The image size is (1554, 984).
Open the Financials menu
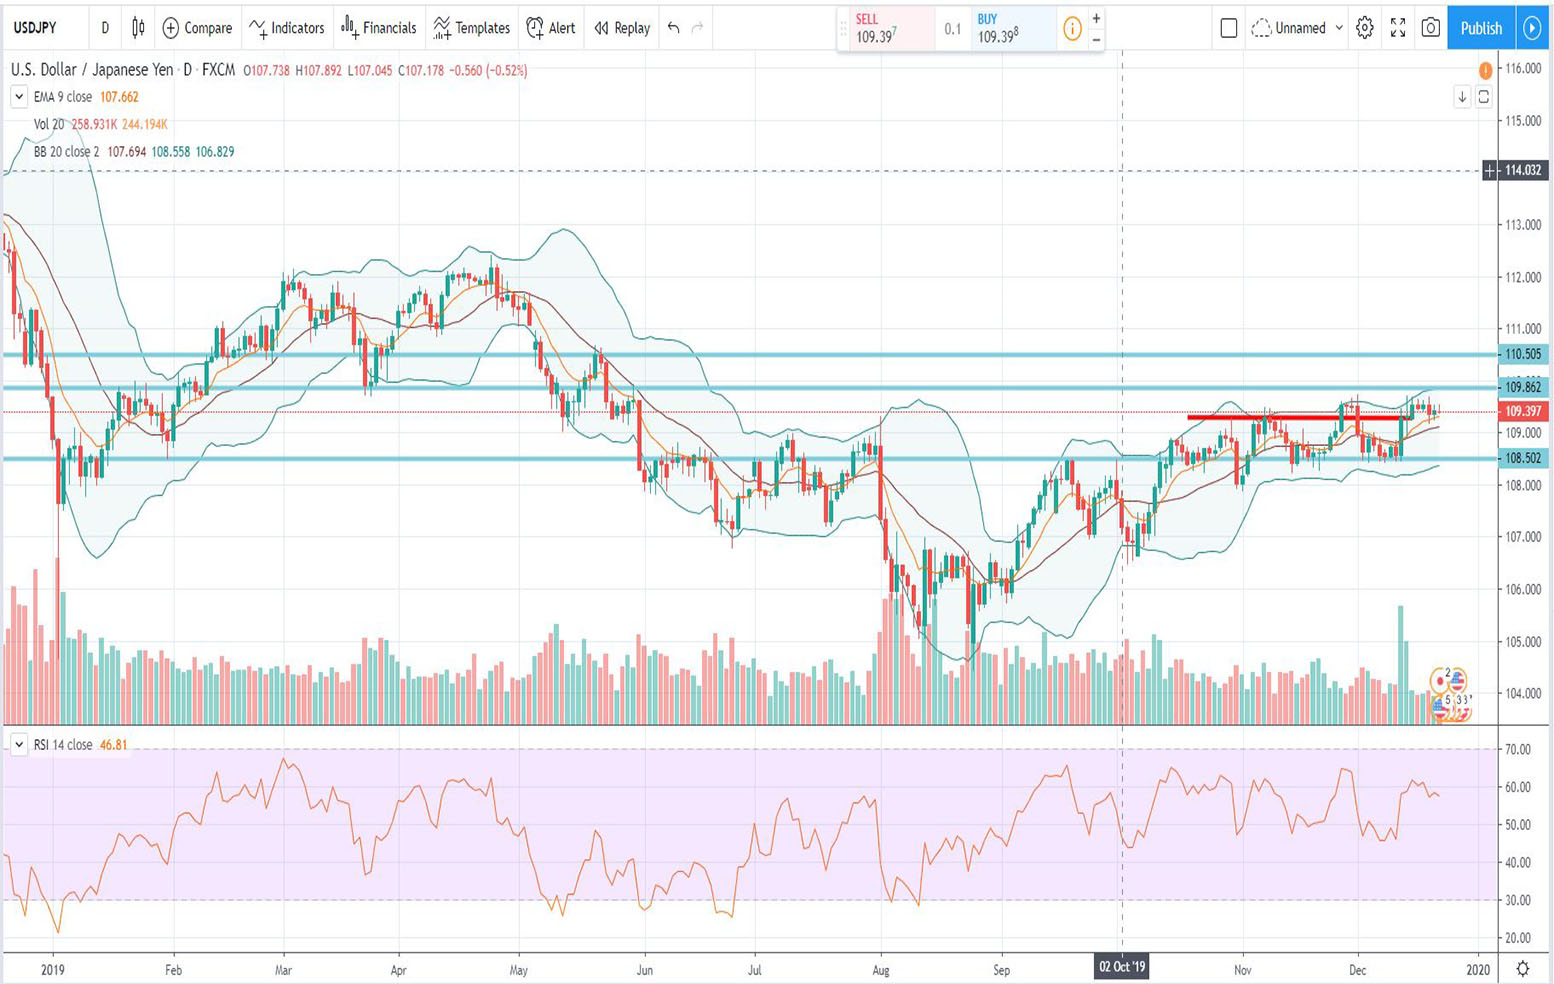coord(379,28)
